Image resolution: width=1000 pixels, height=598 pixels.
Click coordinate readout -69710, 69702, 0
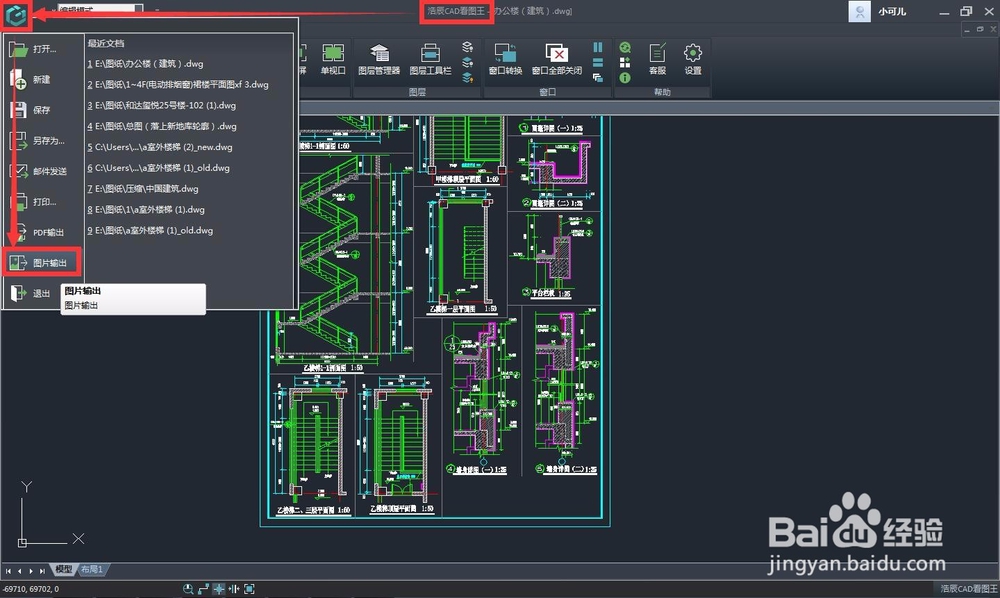[32, 589]
